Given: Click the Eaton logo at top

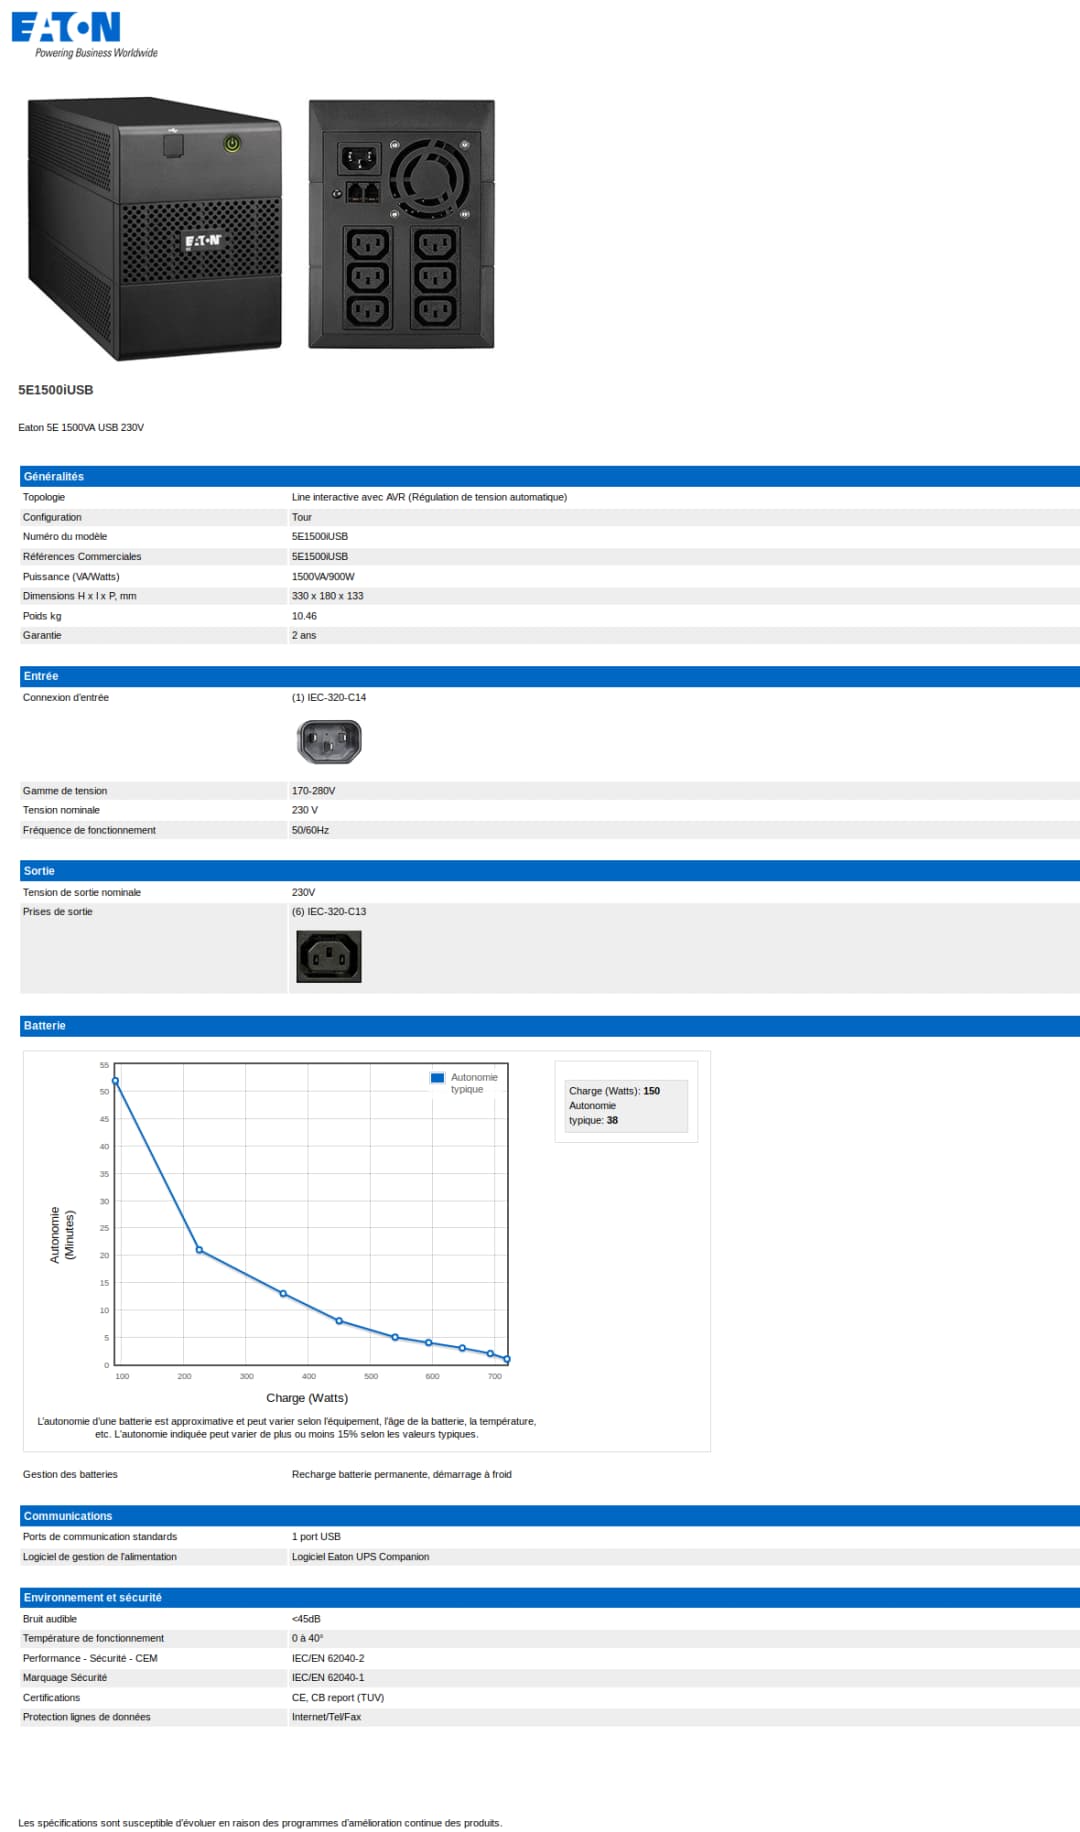Looking at the screenshot, I should tap(84, 35).
